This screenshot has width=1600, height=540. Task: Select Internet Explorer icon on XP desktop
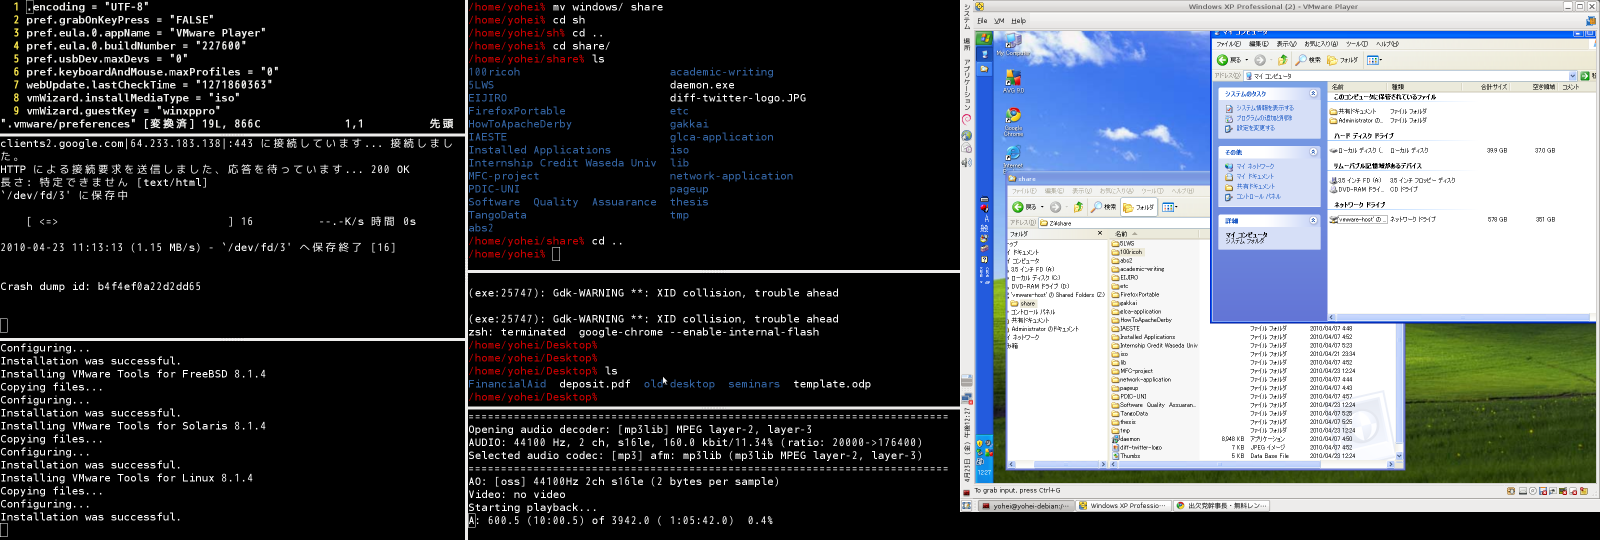coord(1013,158)
